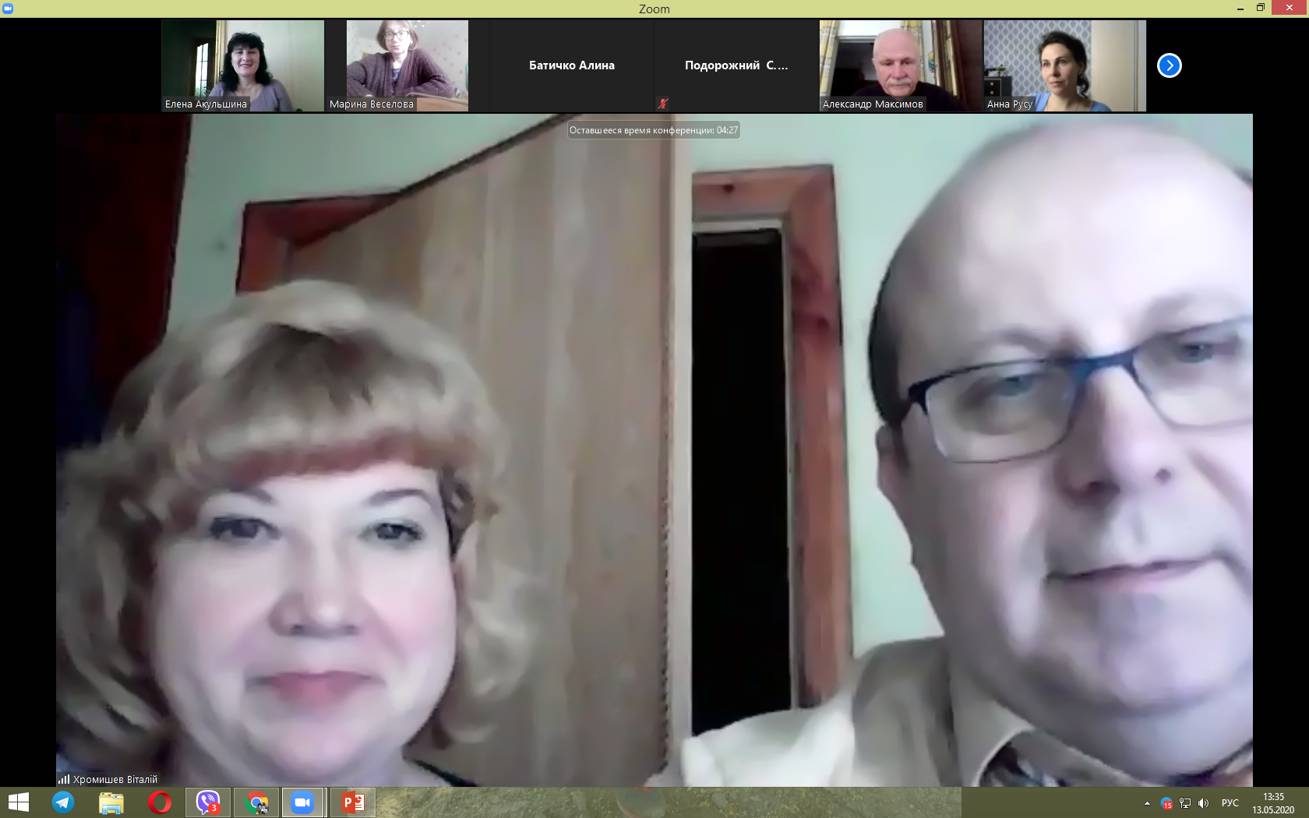Open Telegram from the taskbar
1309x818 pixels.
click(x=63, y=802)
